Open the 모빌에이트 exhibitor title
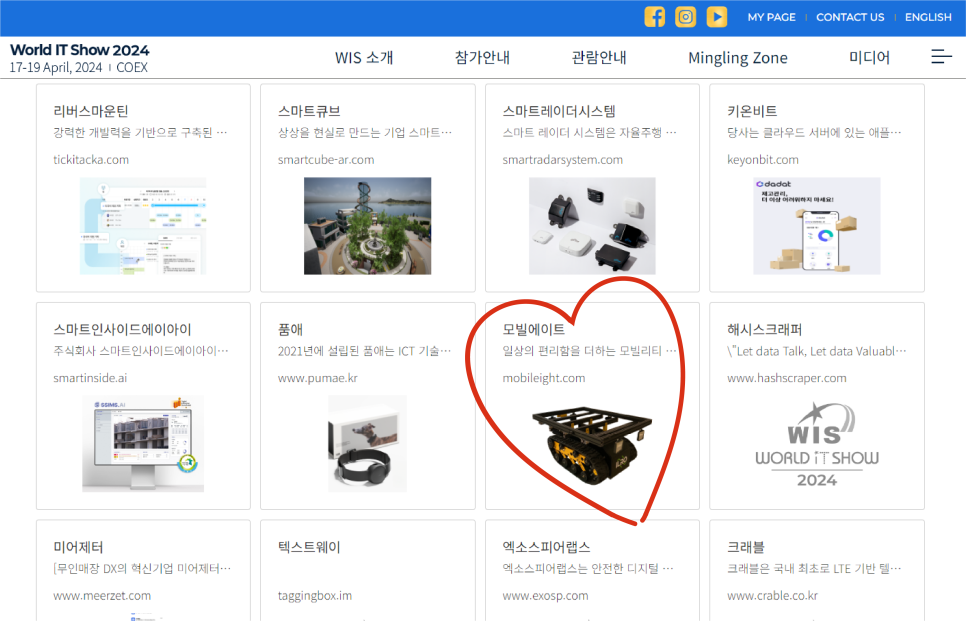This screenshot has width=966, height=621. pyautogui.click(x=534, y=330)
